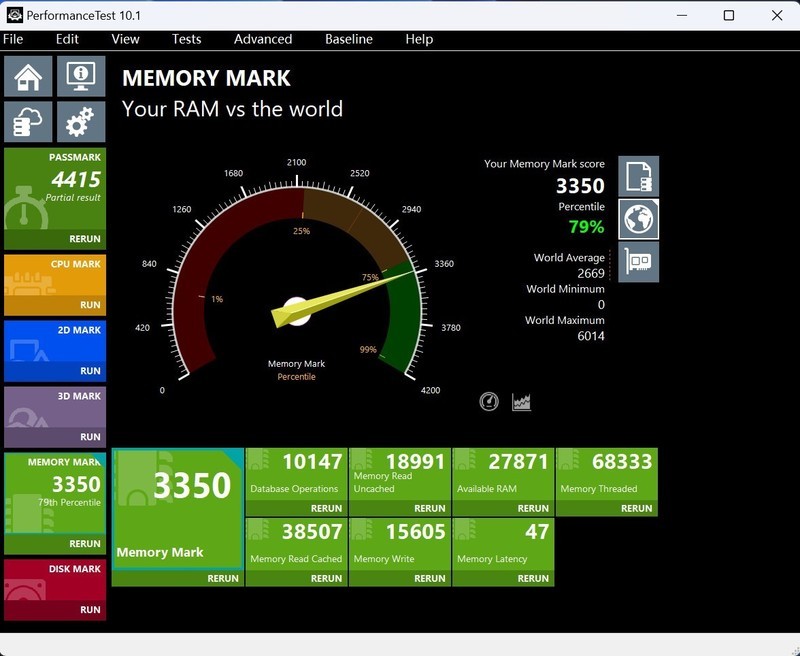This screenshot has height=656, width=800.
Task: Open system information via the monitor icon
Action: click(78, 75)
